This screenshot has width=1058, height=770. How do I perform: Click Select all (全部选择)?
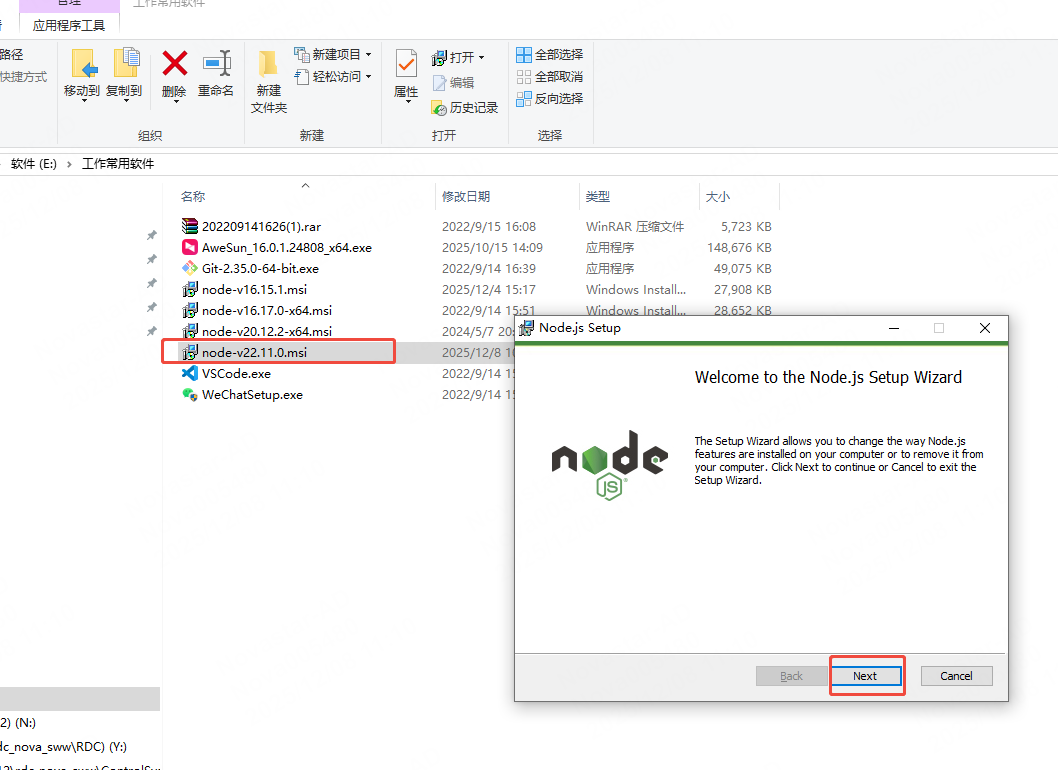pyautogui.click(x=550, y=55)
